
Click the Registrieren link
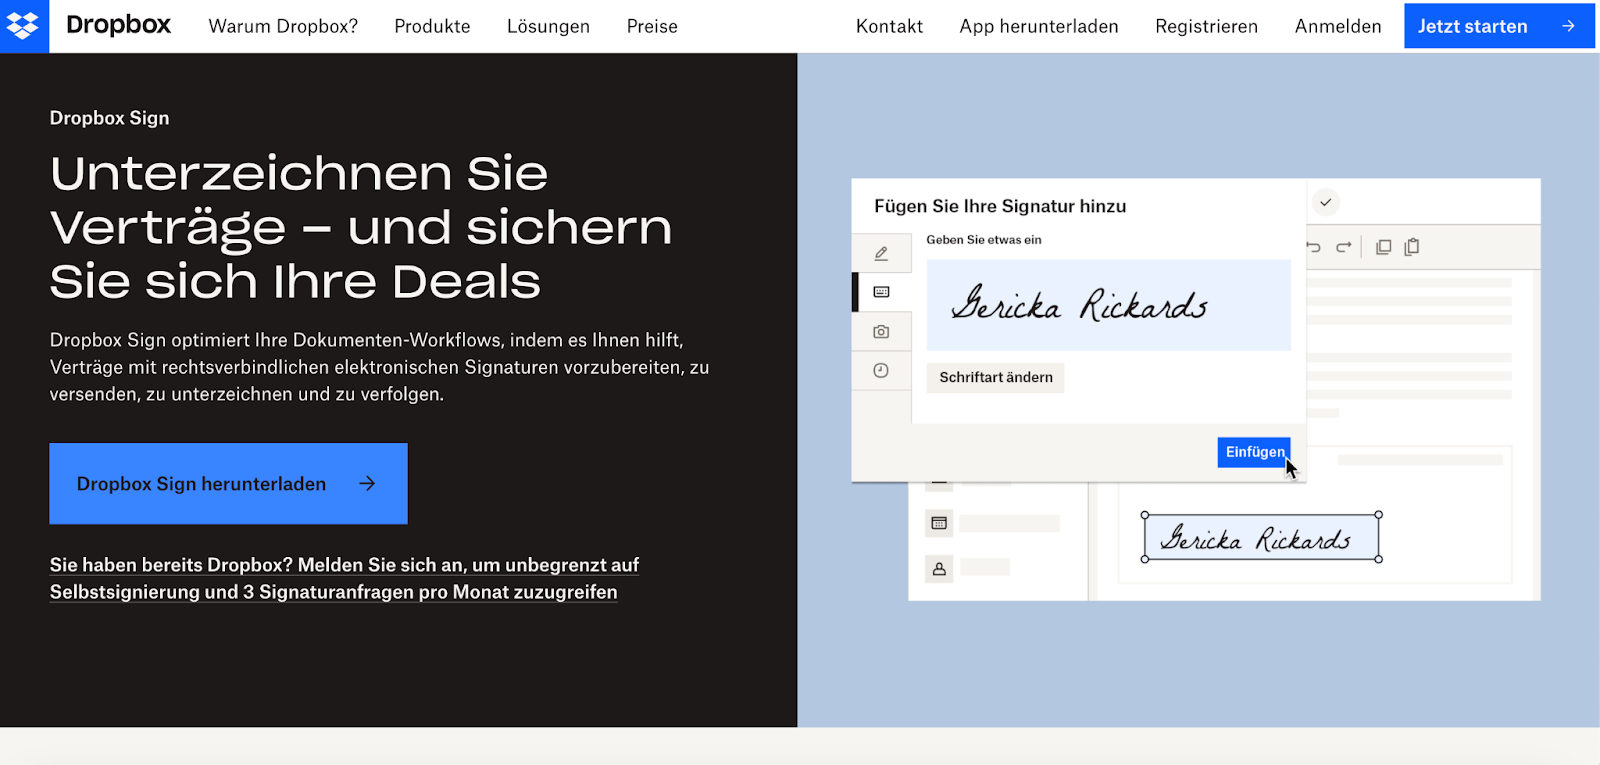[x=1206, y=26]
